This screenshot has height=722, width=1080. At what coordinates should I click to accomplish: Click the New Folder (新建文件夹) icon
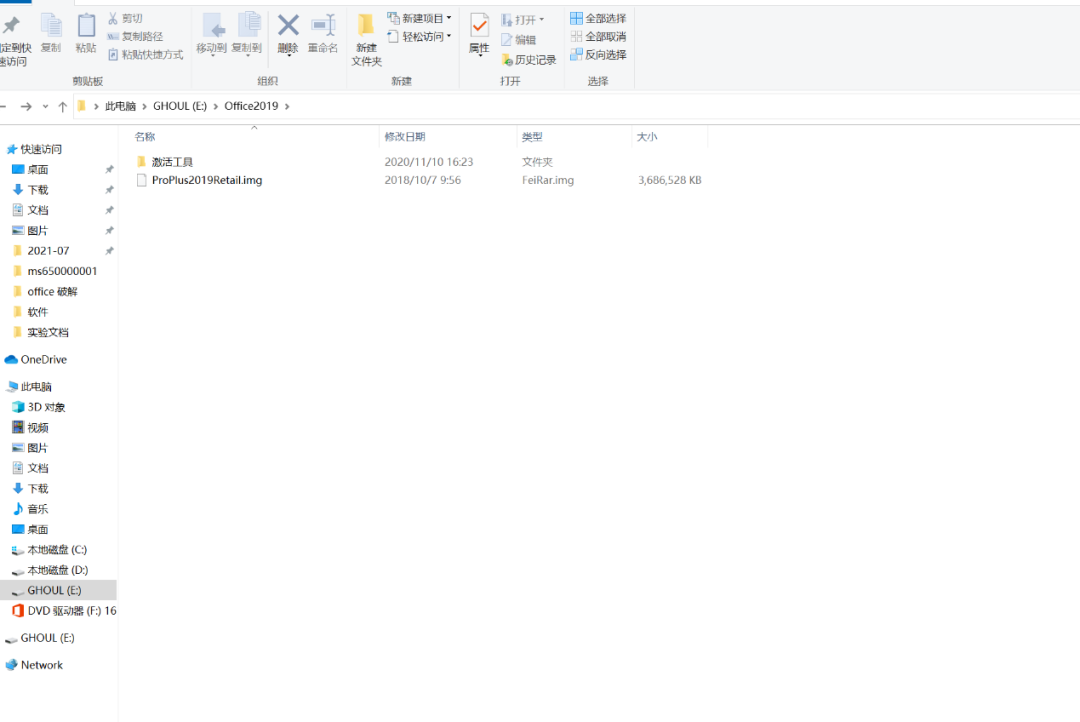[x=366, y=27]
